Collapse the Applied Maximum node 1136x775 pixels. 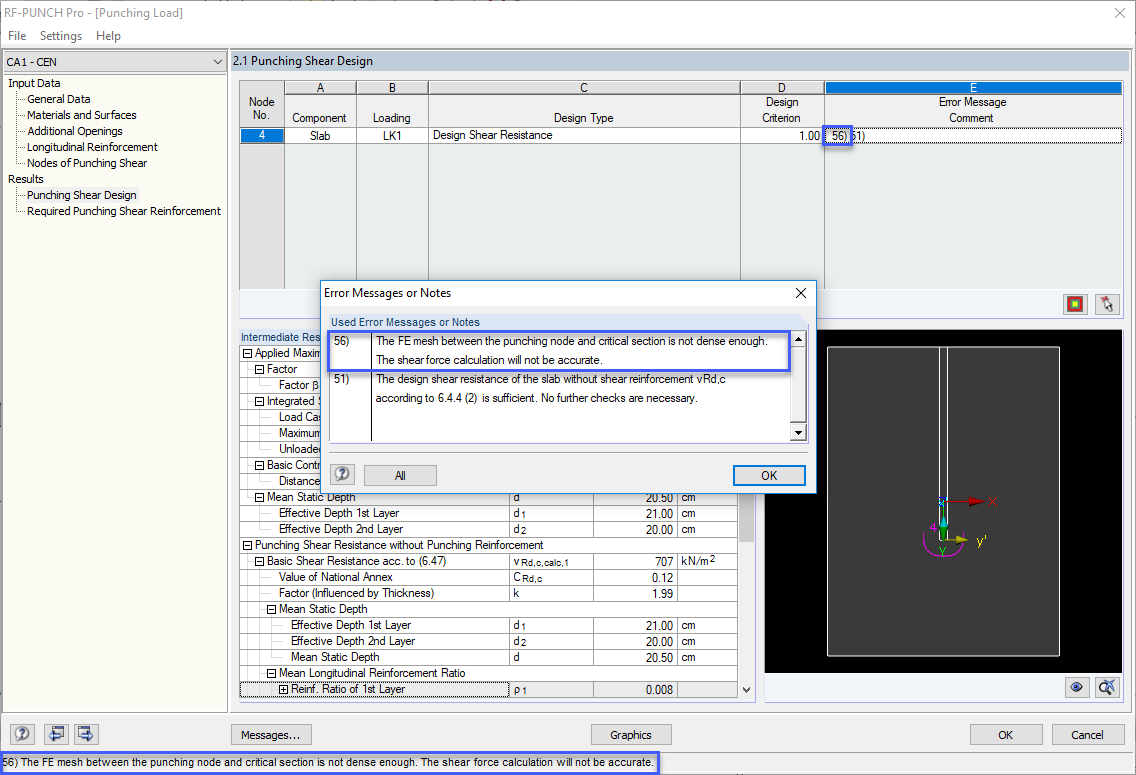(247, 353)
